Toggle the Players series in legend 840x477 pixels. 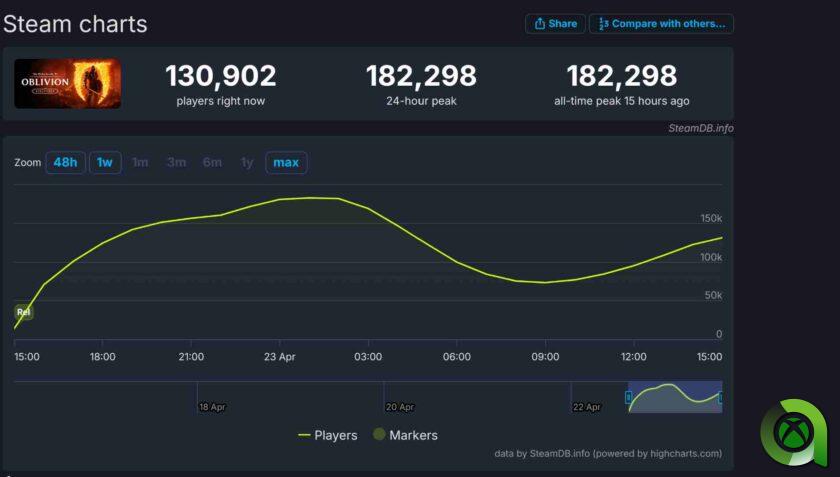328,435
